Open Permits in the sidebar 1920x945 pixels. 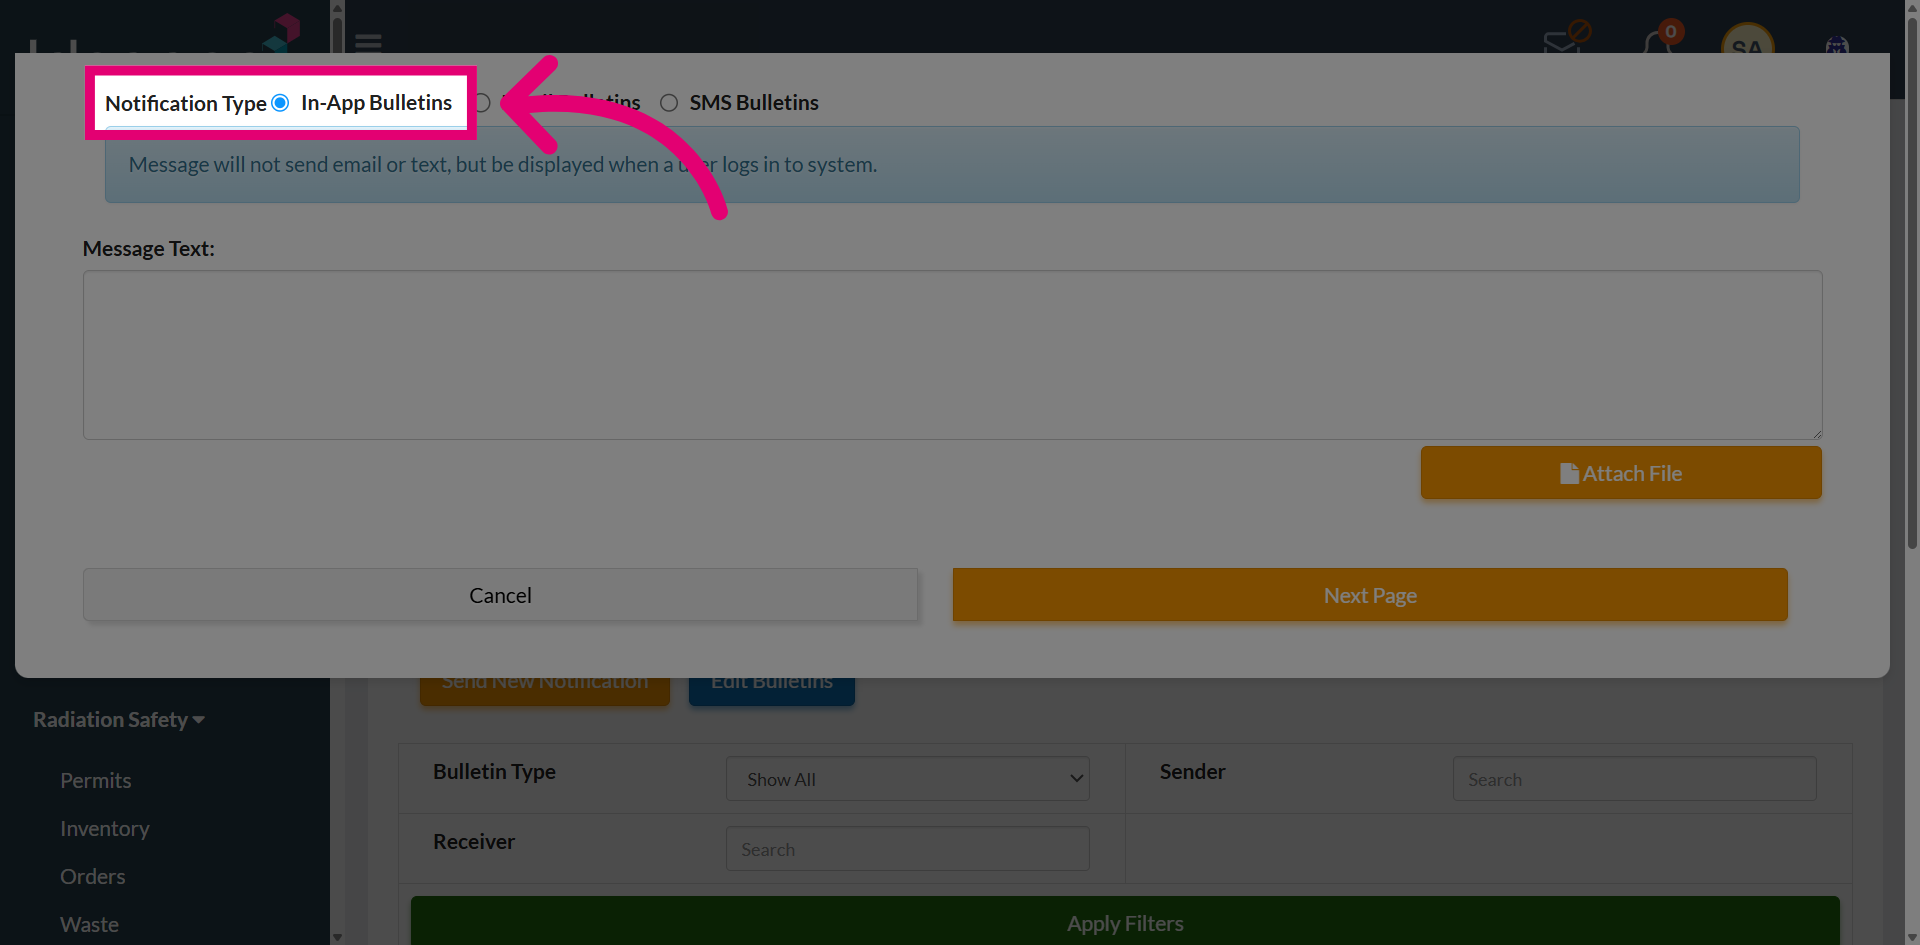(96, 780)
